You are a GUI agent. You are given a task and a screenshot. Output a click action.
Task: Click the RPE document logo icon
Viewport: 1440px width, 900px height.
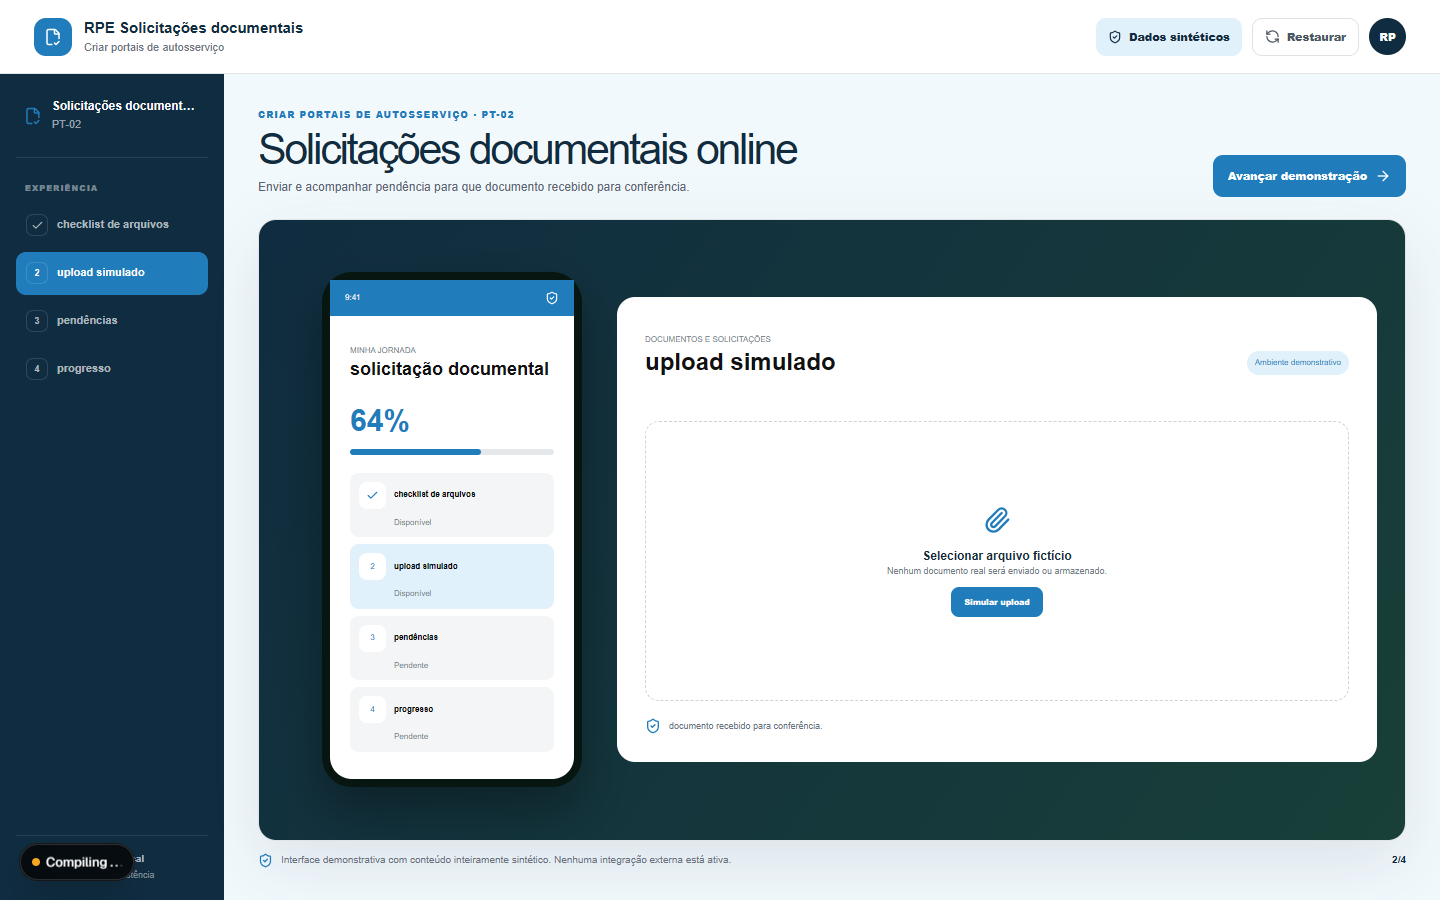(x=53, y=37)
